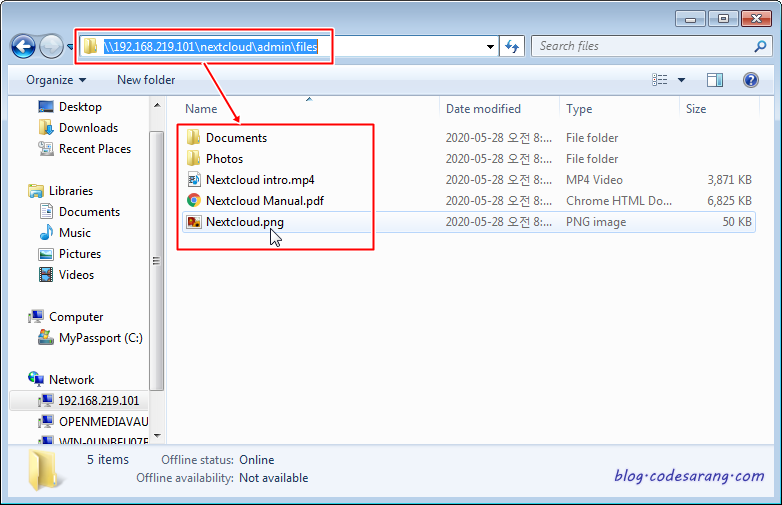This screenshot has width=782, height=505.
Task: Click the 6,825 KB size cell
Action: tap(729, 201)
